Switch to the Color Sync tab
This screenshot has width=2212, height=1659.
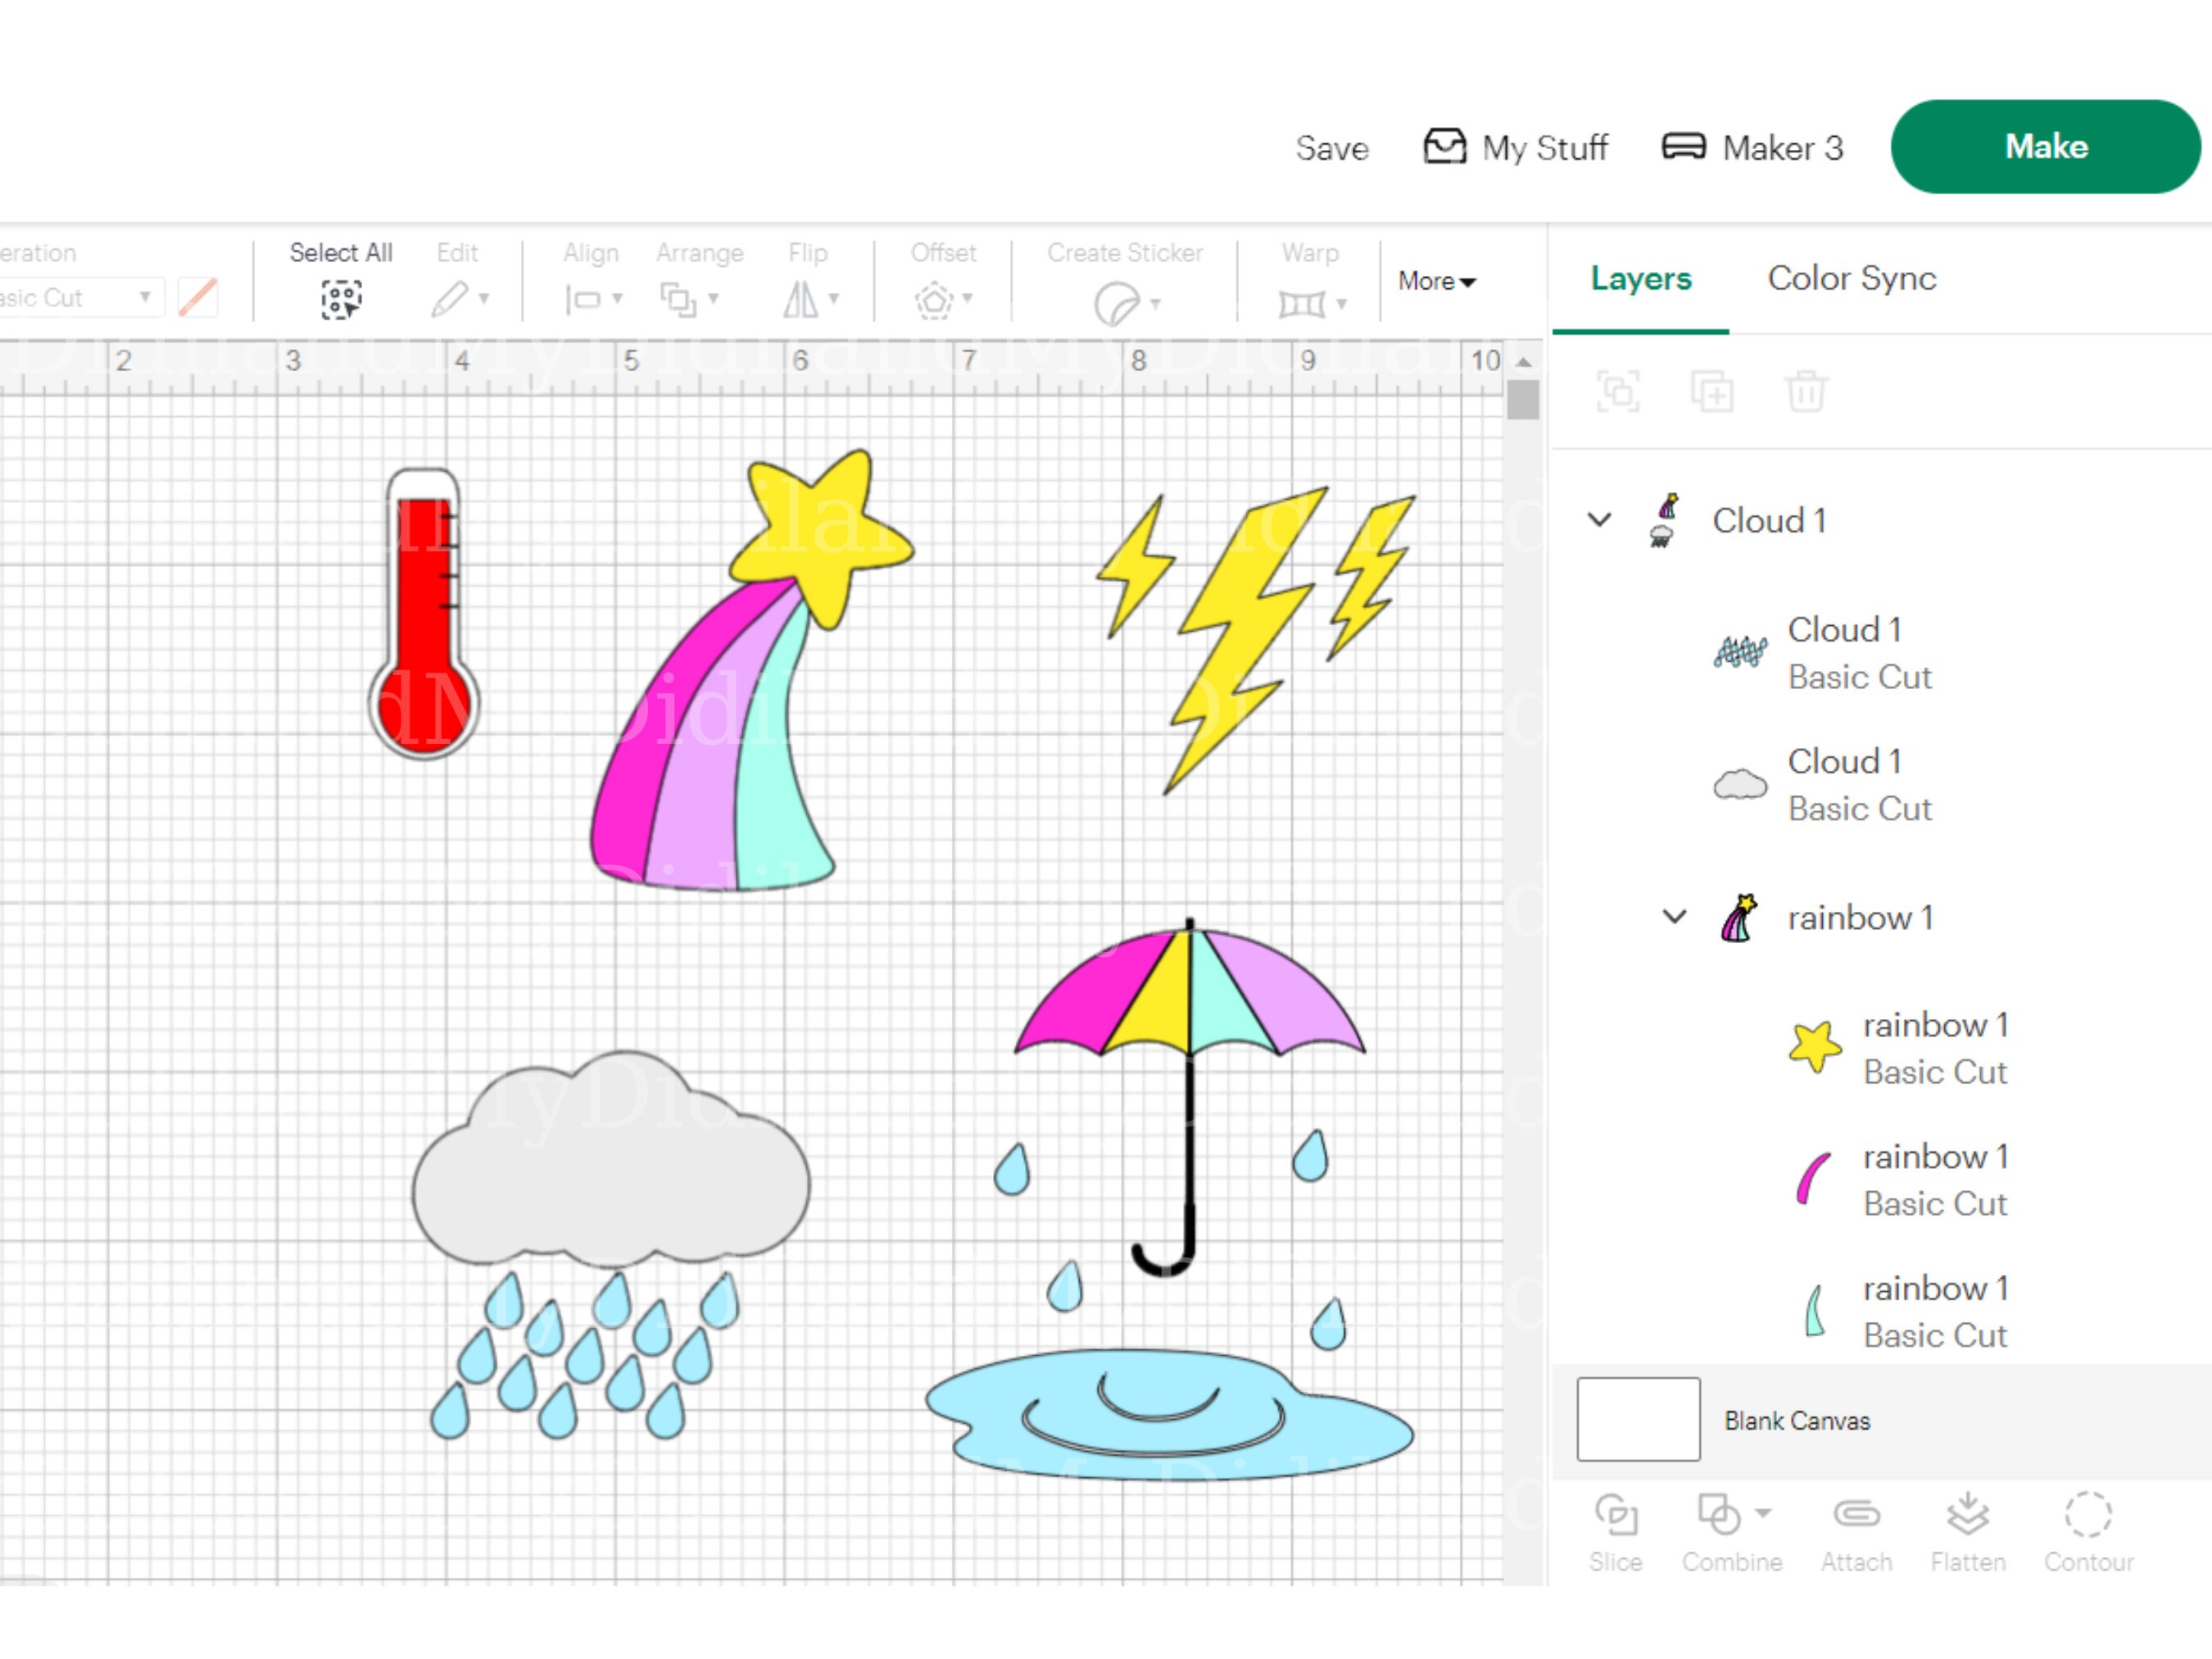[1851, 279]
